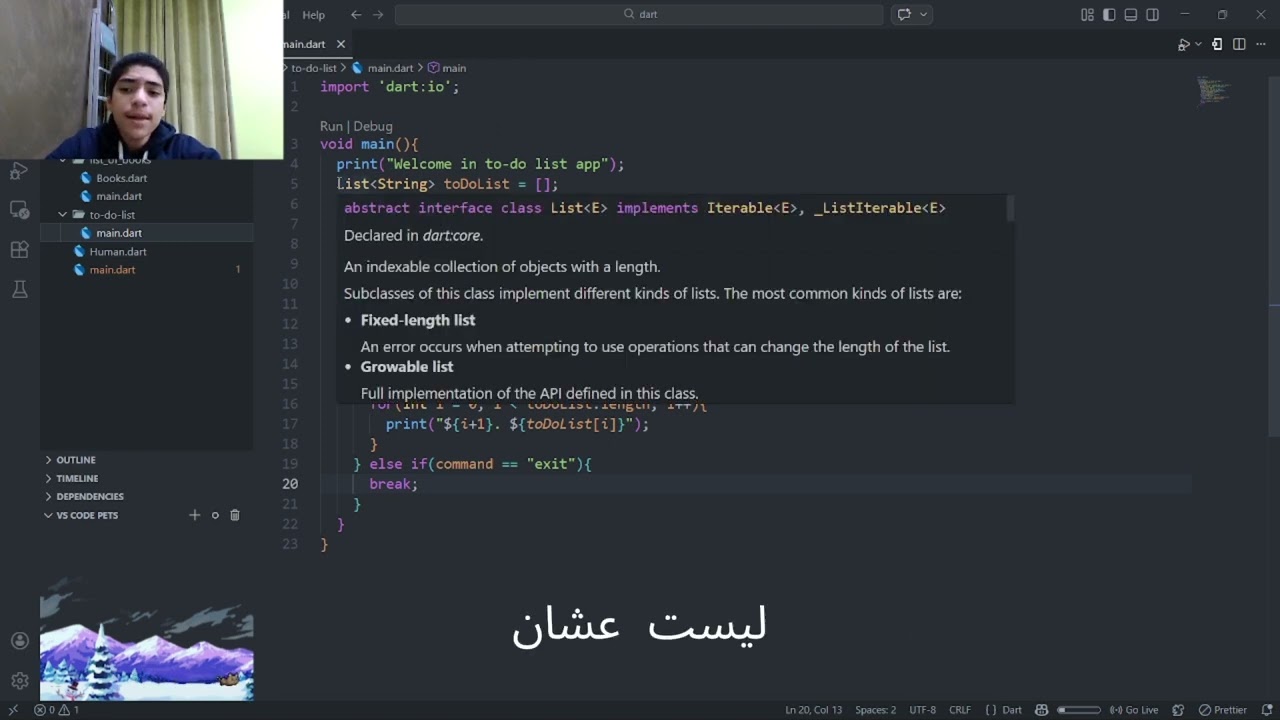Screen dimensions: 1280x720
Task: Change indentation via Spaces: 2
Action: tap(875, 710)
